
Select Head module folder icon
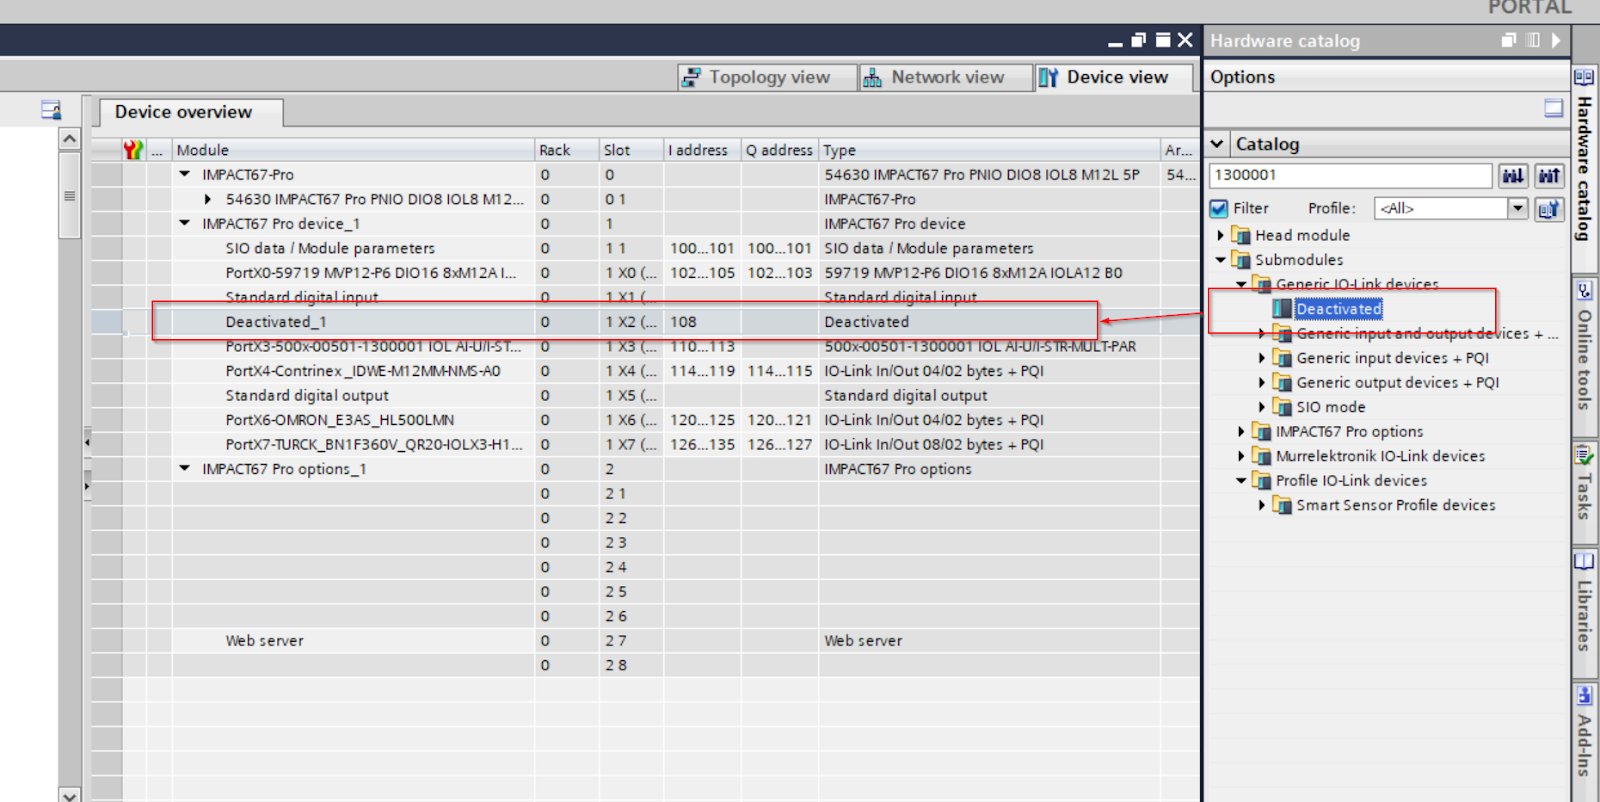coord(1241,235)
